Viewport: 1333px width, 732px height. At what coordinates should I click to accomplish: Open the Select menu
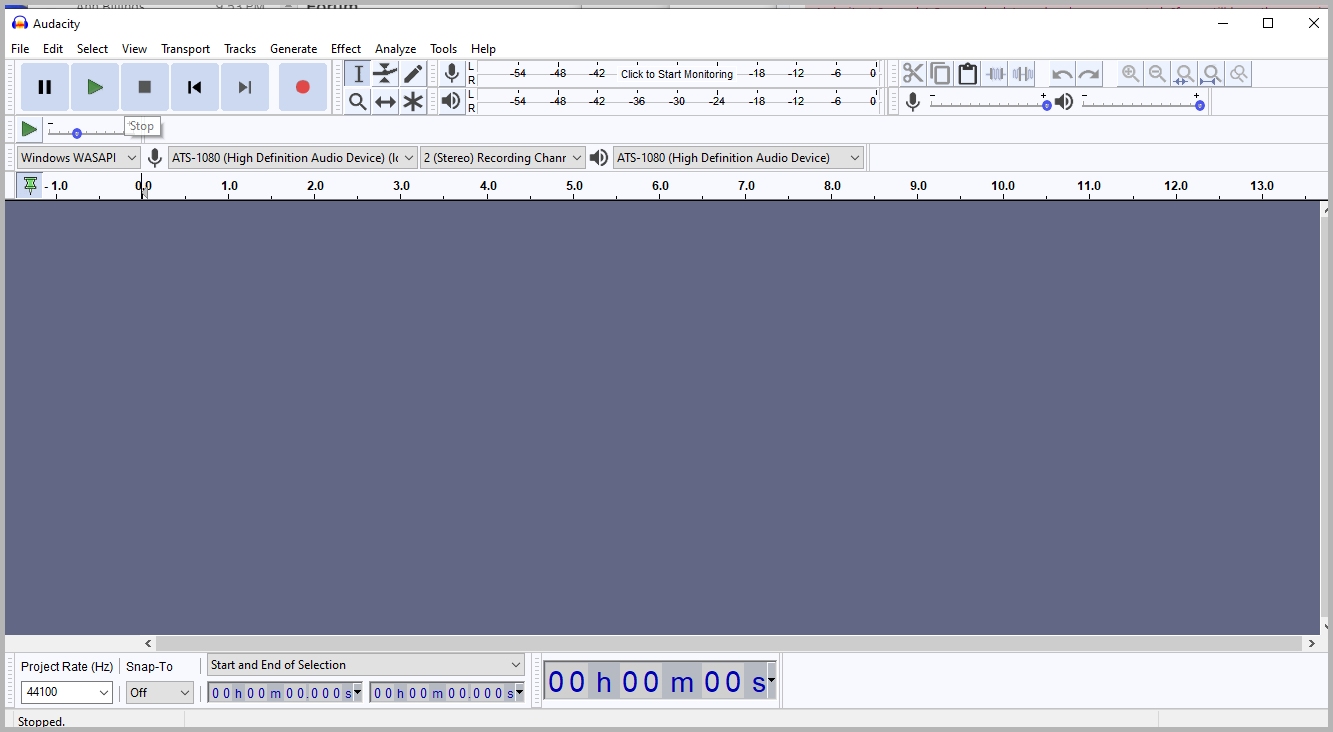pyautogui.click(x=92, y=49)
